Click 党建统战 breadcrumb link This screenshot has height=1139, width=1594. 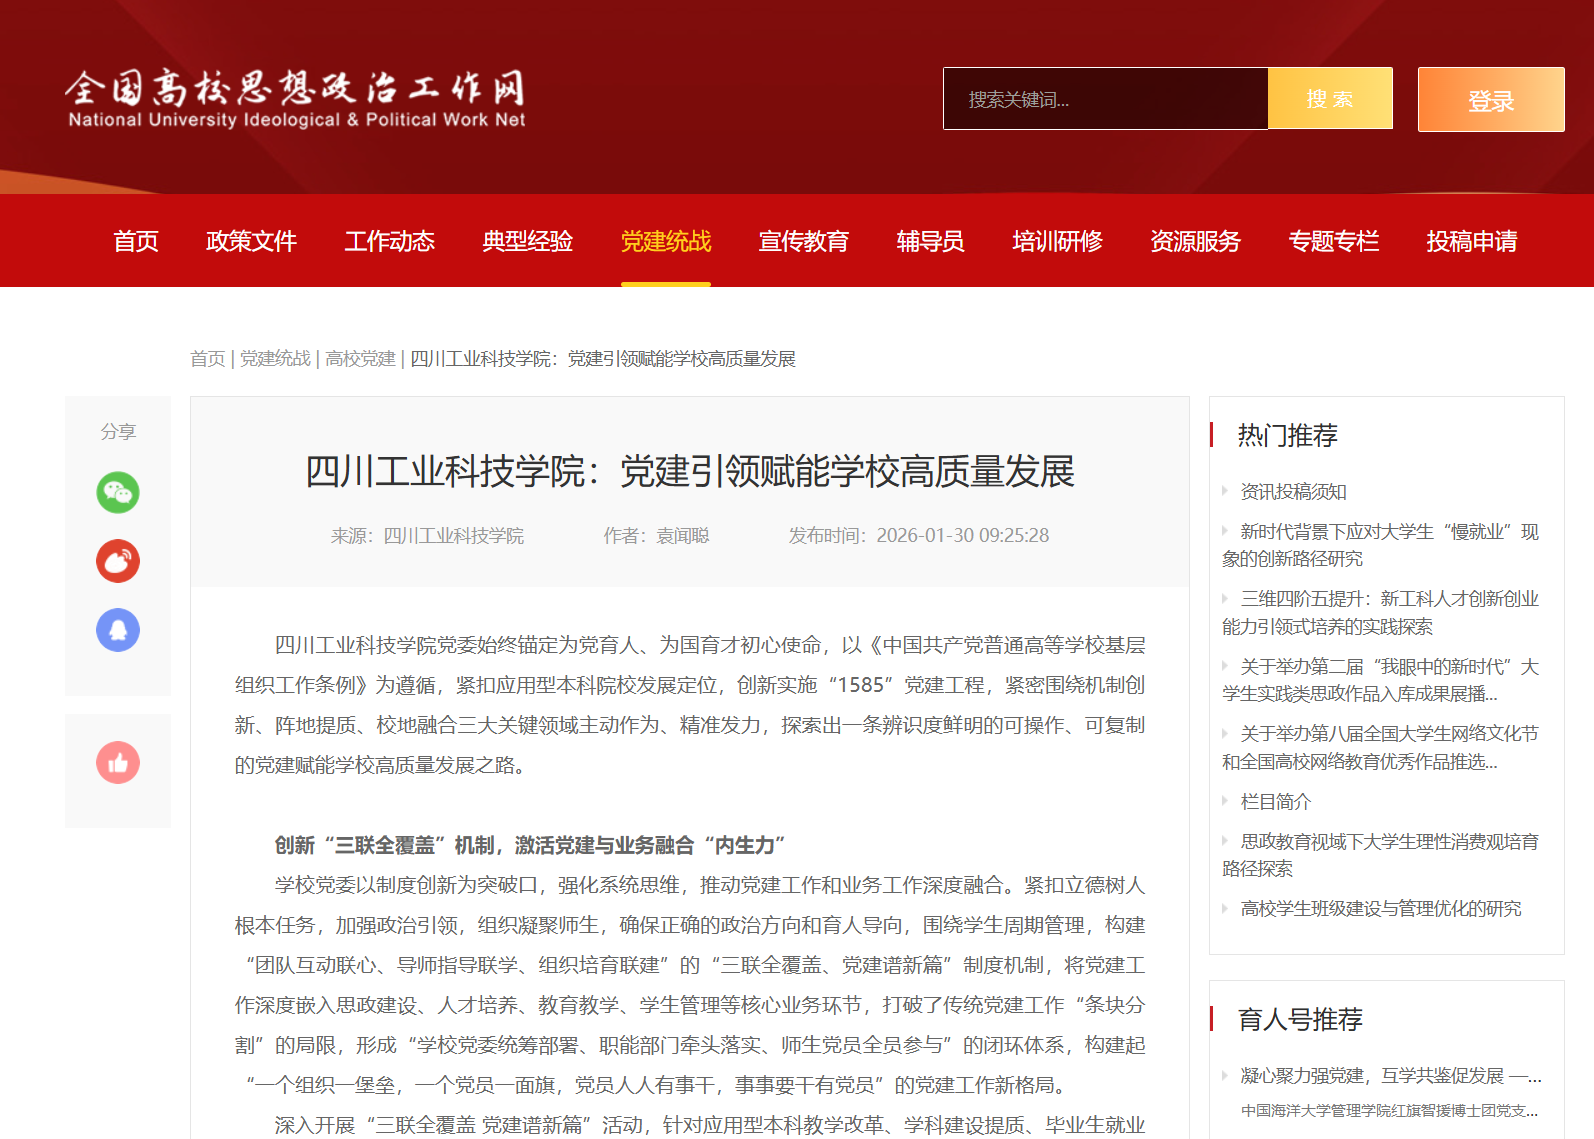275,359
